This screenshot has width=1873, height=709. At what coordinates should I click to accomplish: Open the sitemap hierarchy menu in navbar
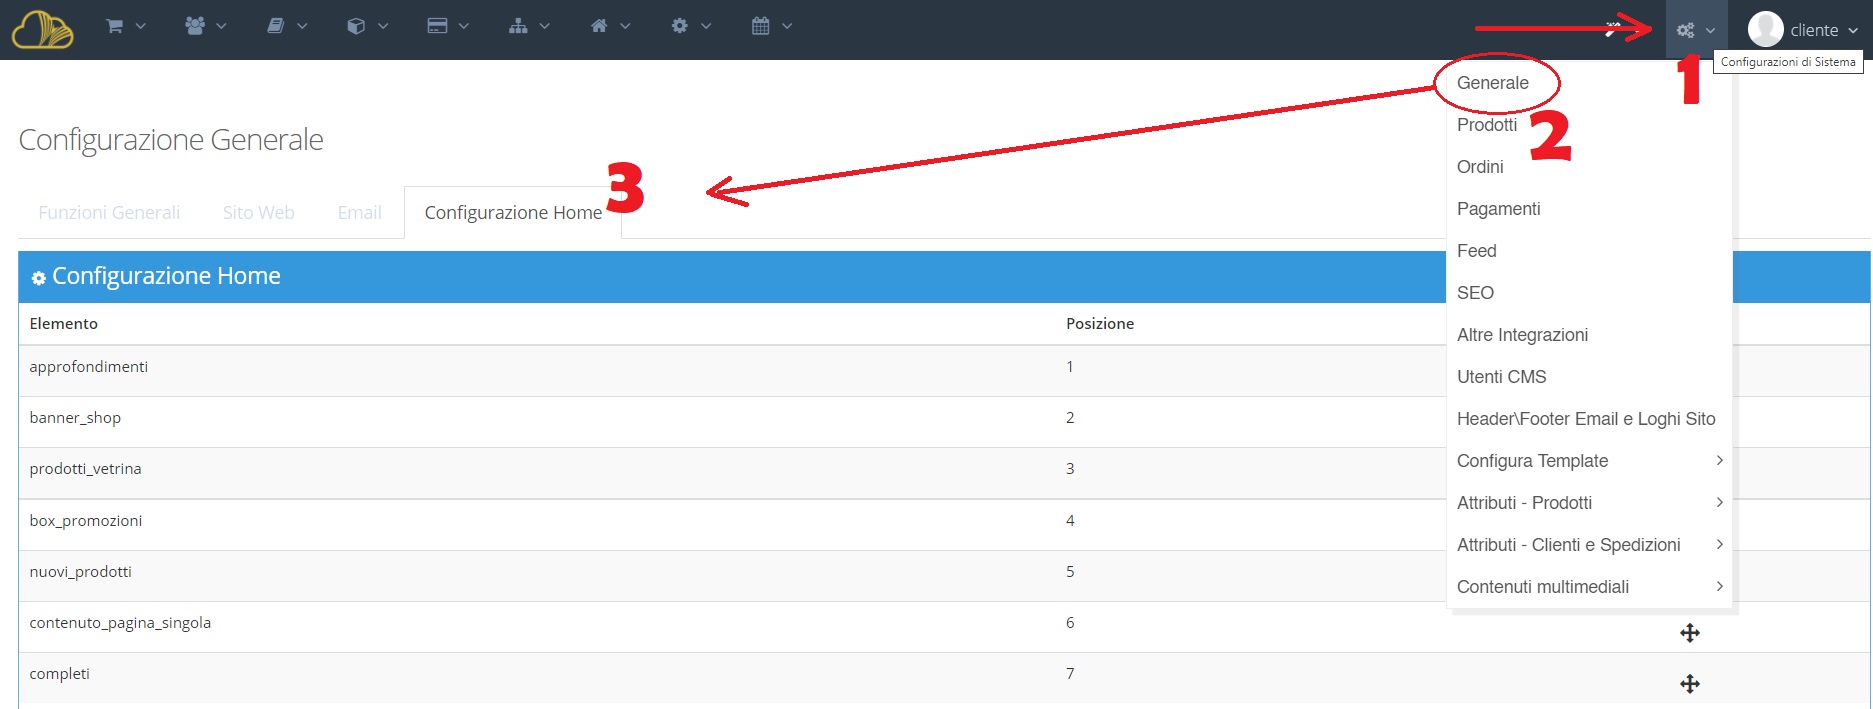pos(529,27)
